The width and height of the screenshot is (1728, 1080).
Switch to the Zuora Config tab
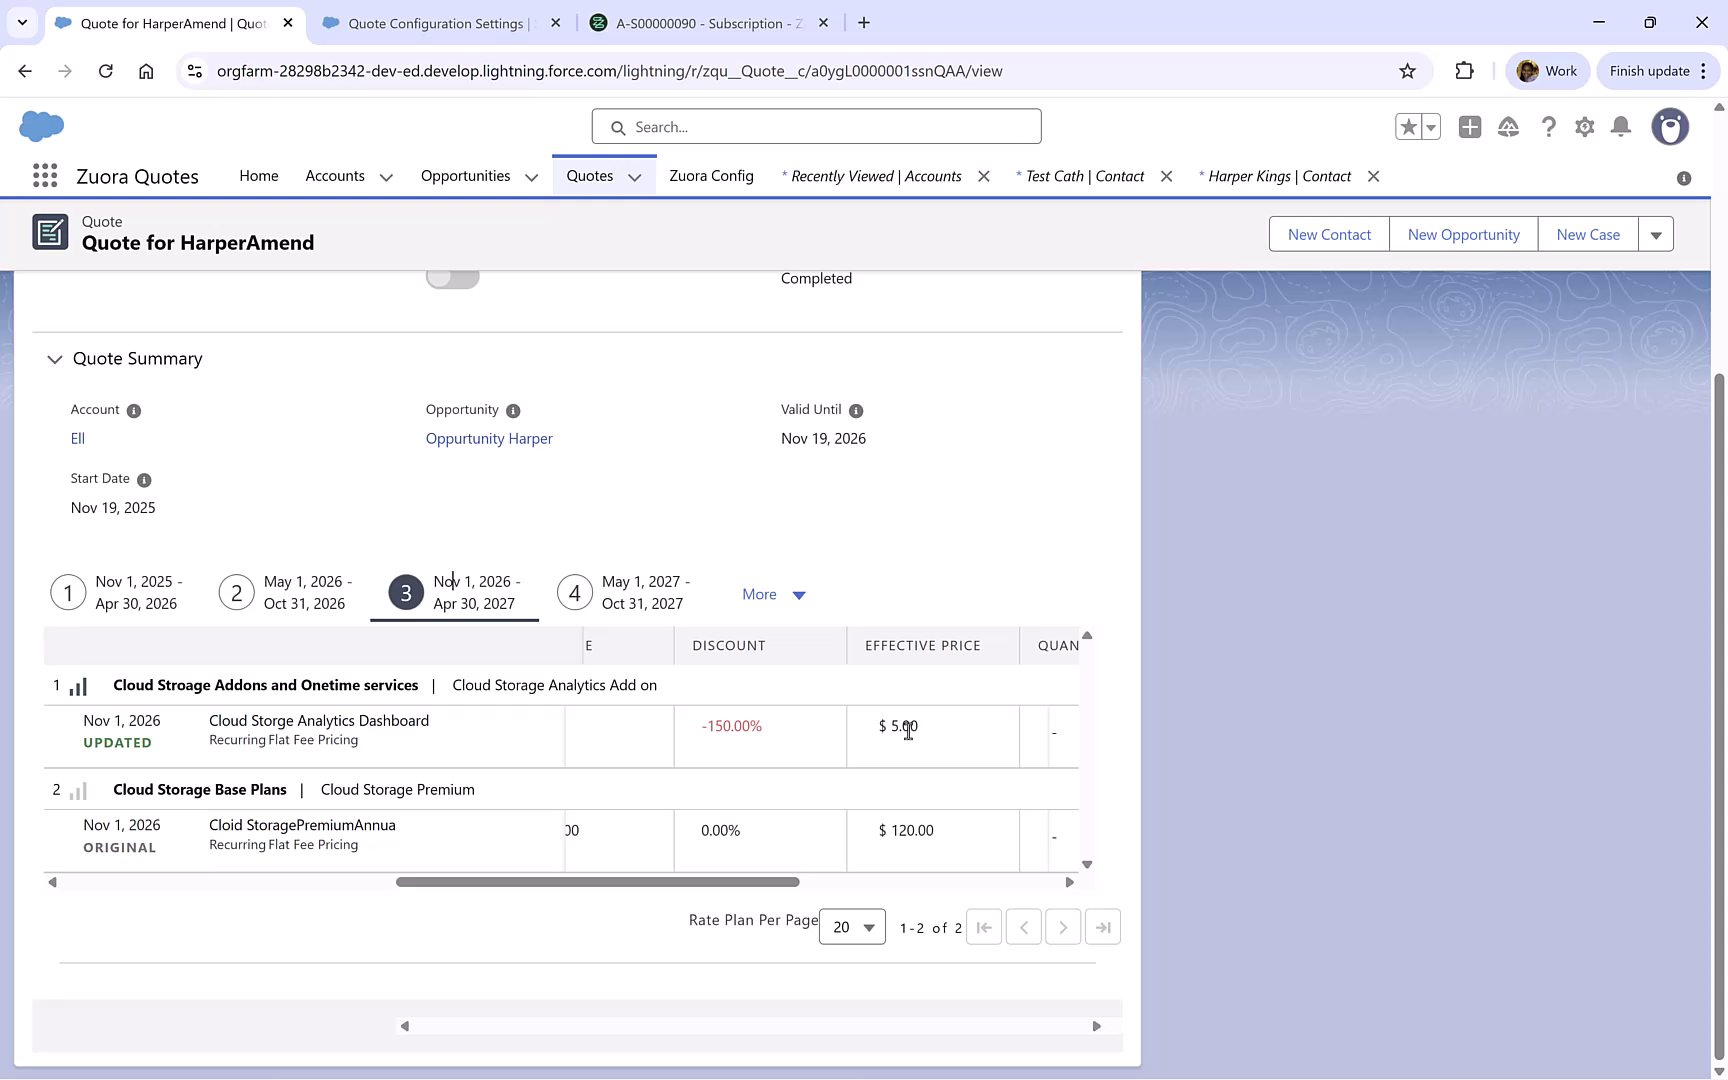coord(711,175)
